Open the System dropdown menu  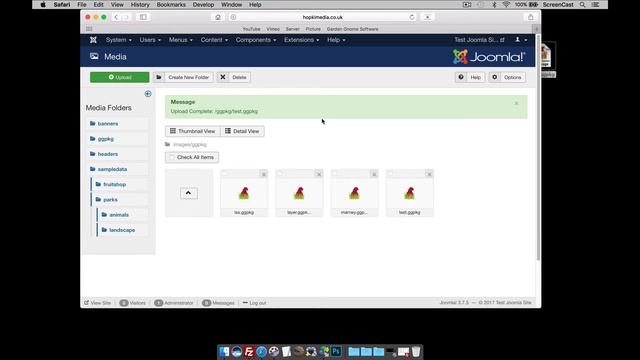click(x=118, y=40)
